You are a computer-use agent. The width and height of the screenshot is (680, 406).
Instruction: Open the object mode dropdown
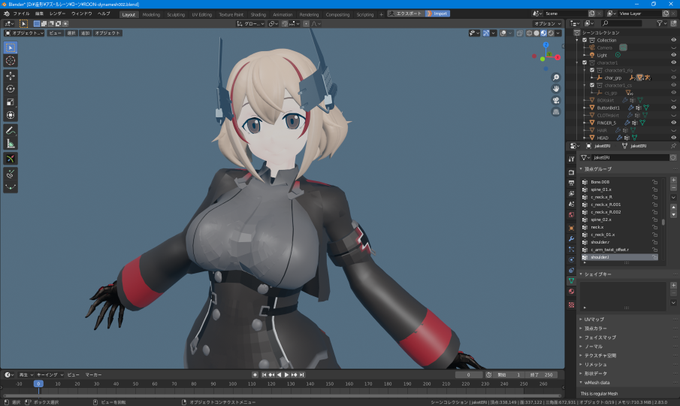pos(25,33)
